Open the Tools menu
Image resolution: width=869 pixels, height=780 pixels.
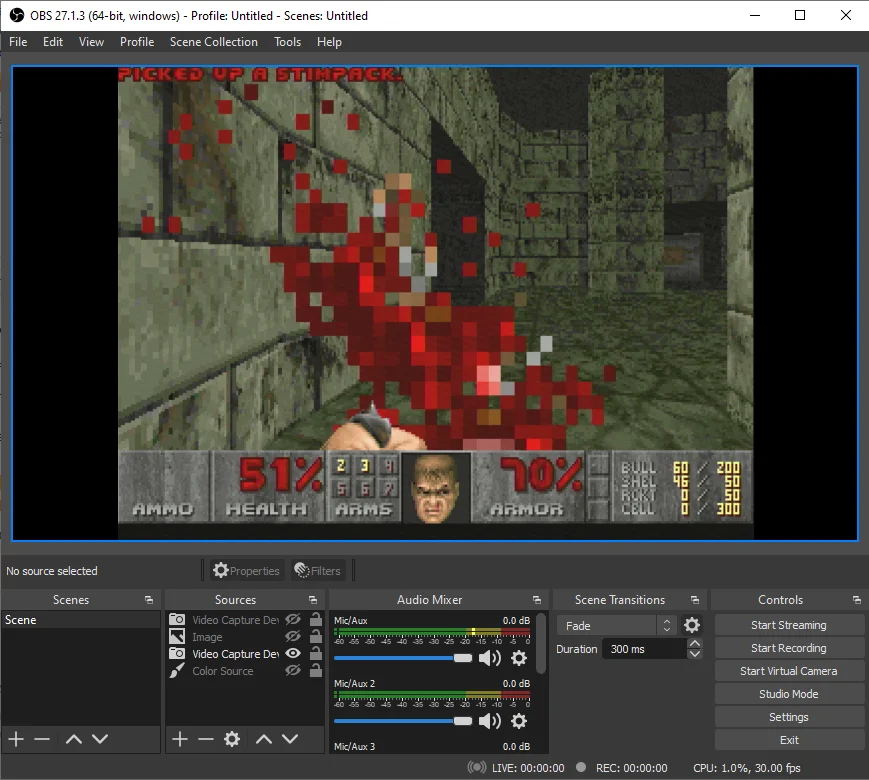(287, 42)
